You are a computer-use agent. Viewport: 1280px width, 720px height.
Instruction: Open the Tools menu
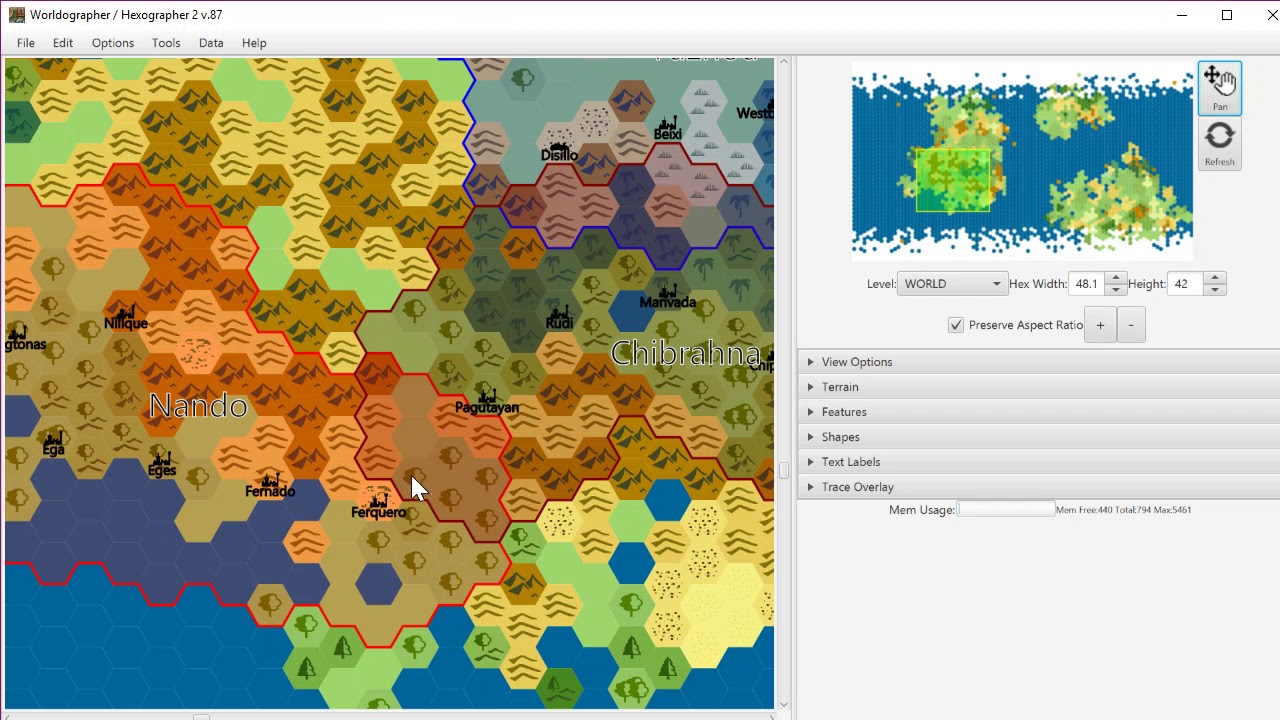coord(166,43)
